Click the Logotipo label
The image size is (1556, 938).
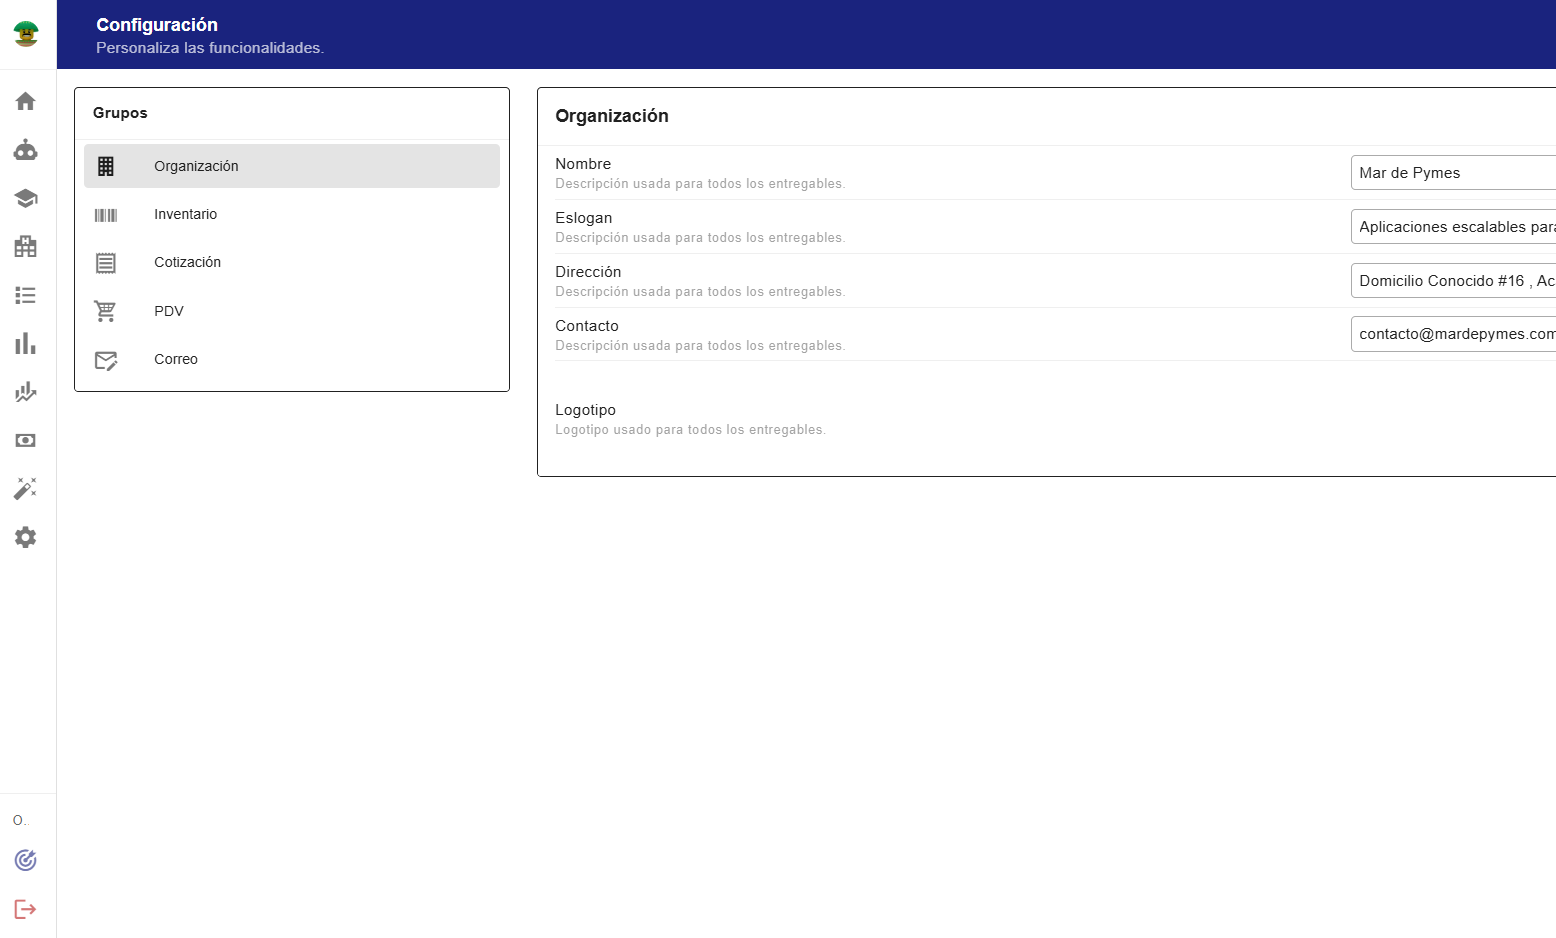click(x=585, y=410)
